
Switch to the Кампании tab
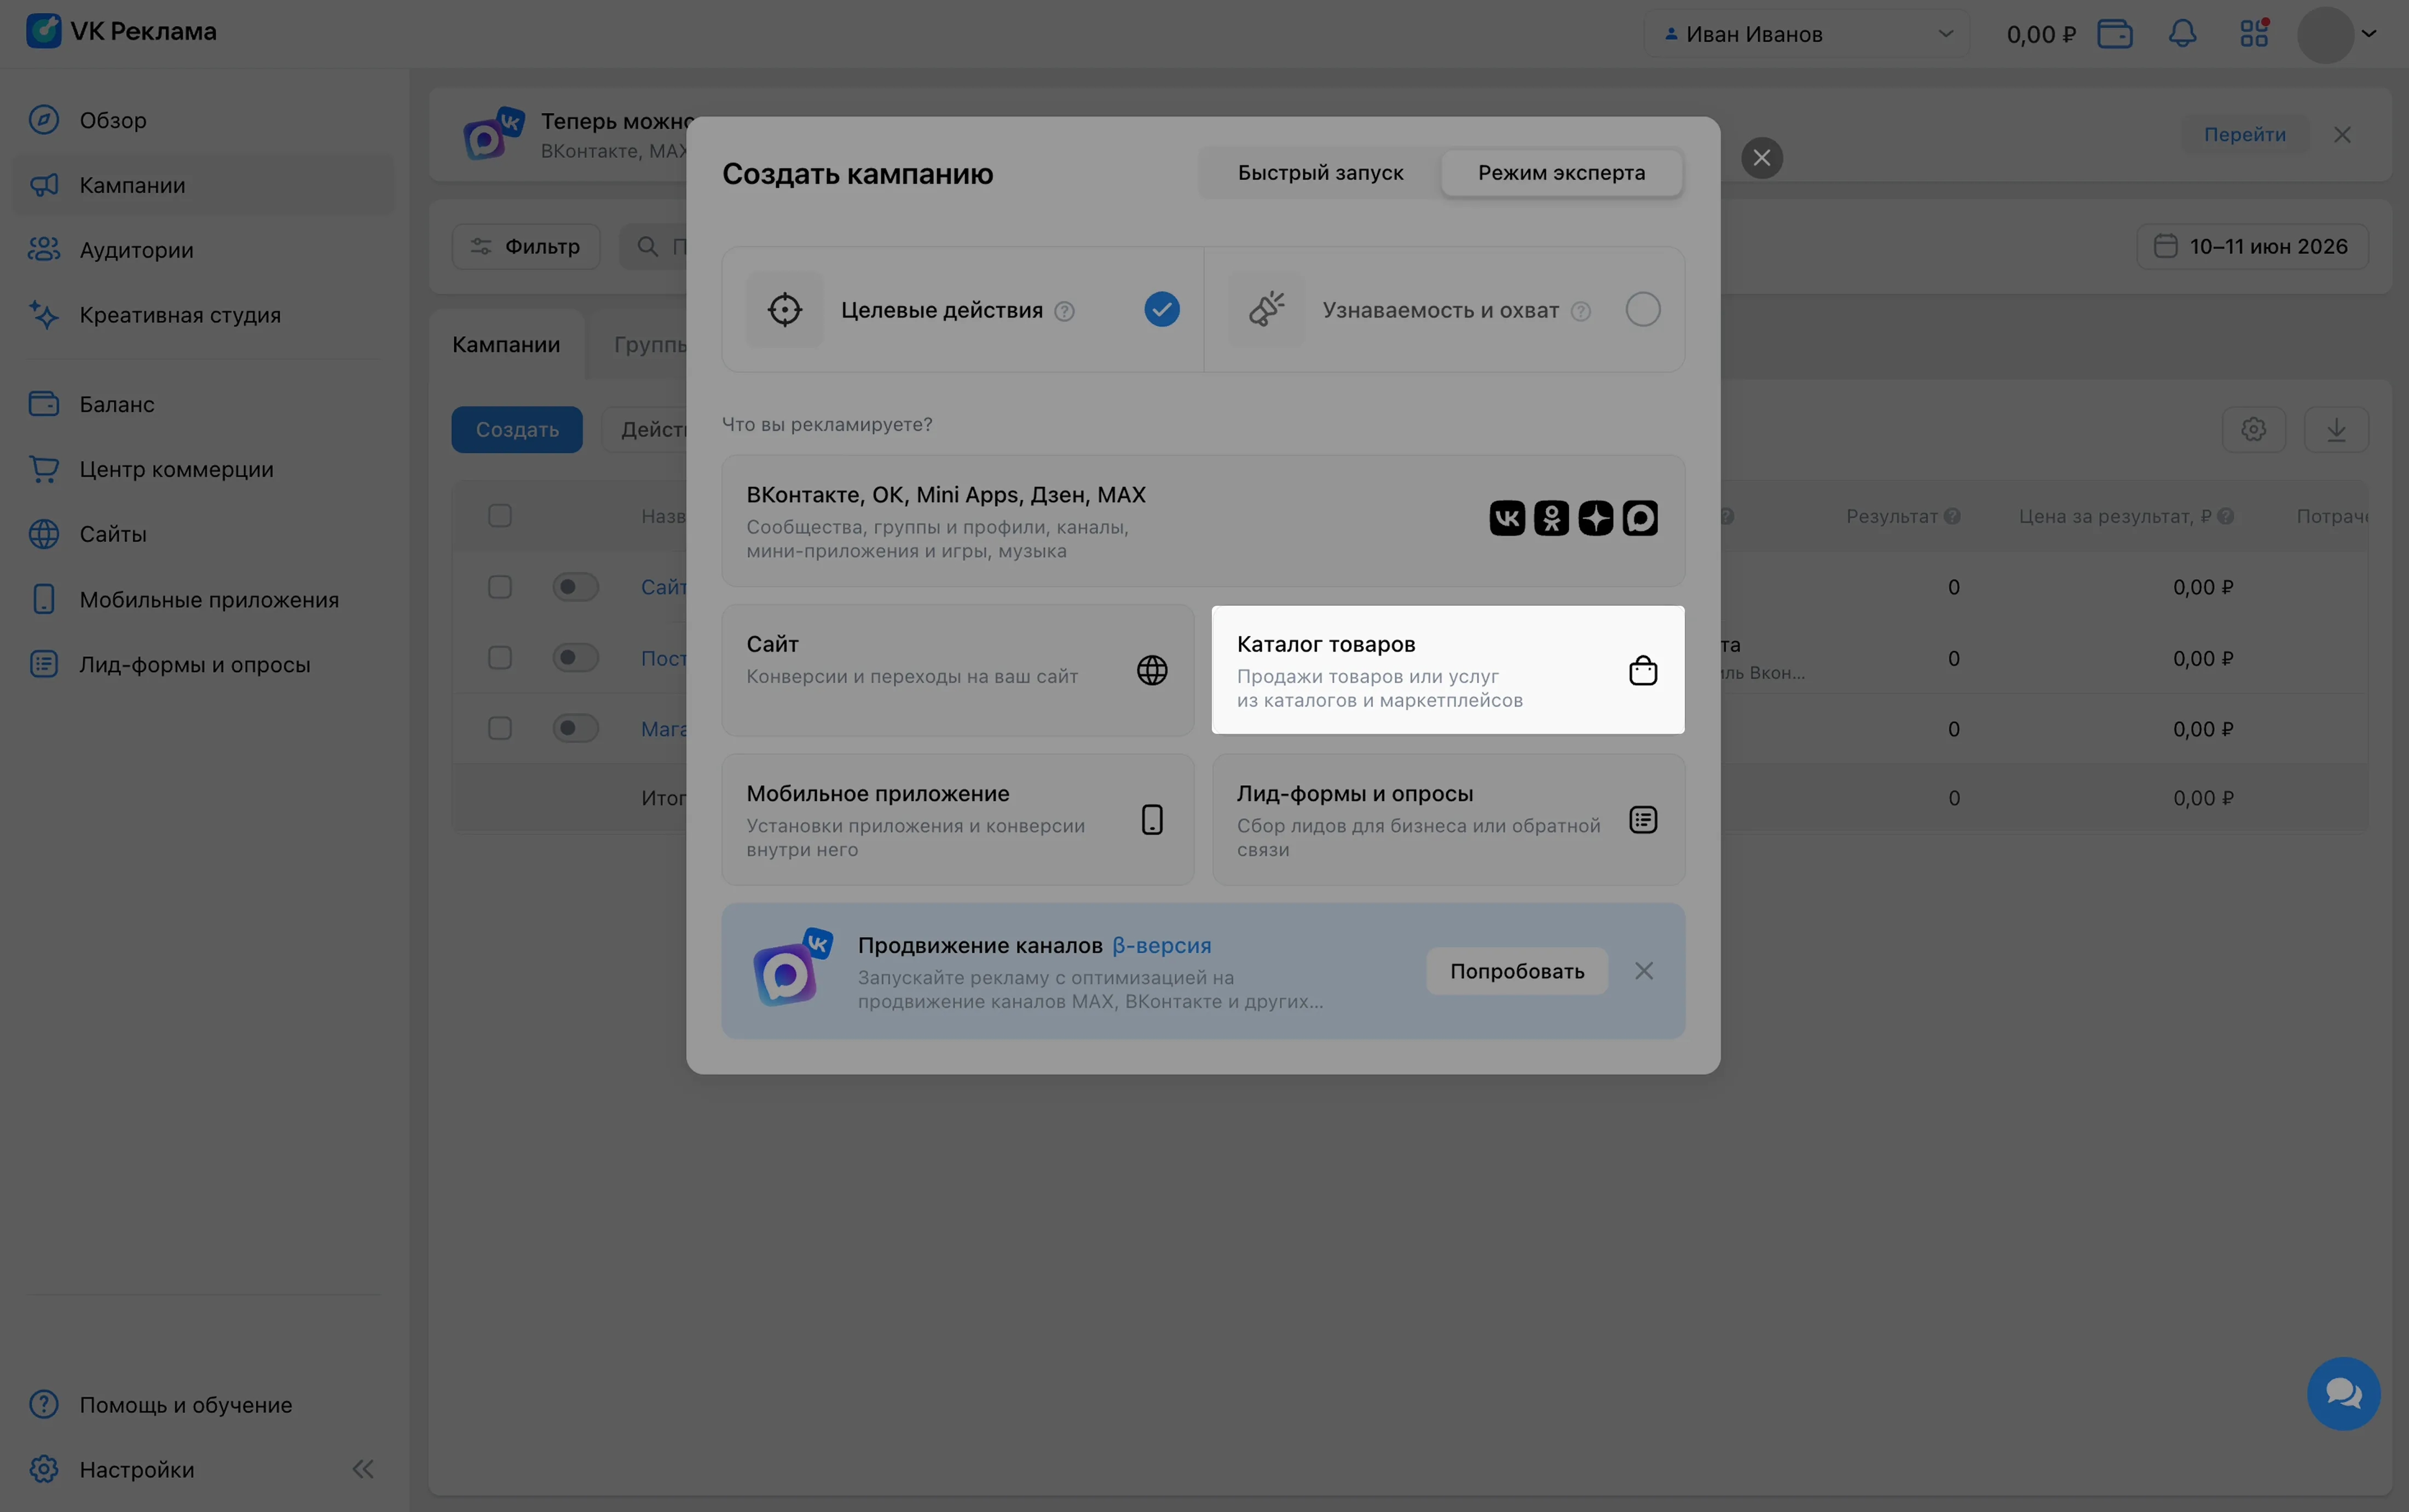506,344
